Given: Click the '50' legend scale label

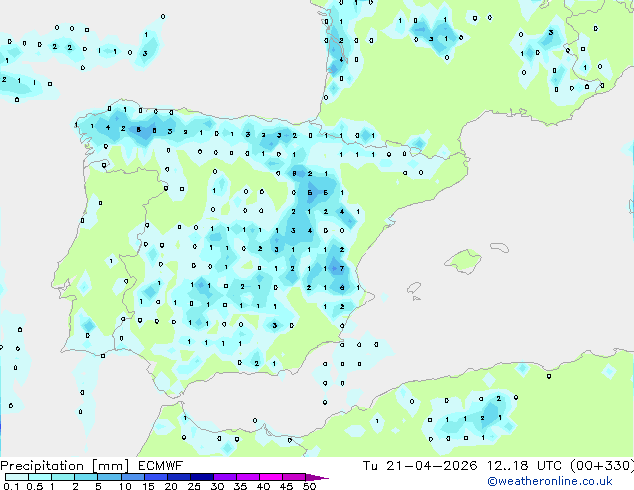Looking at the screenshot, I should pyautogui.click(x=309, y=486).
